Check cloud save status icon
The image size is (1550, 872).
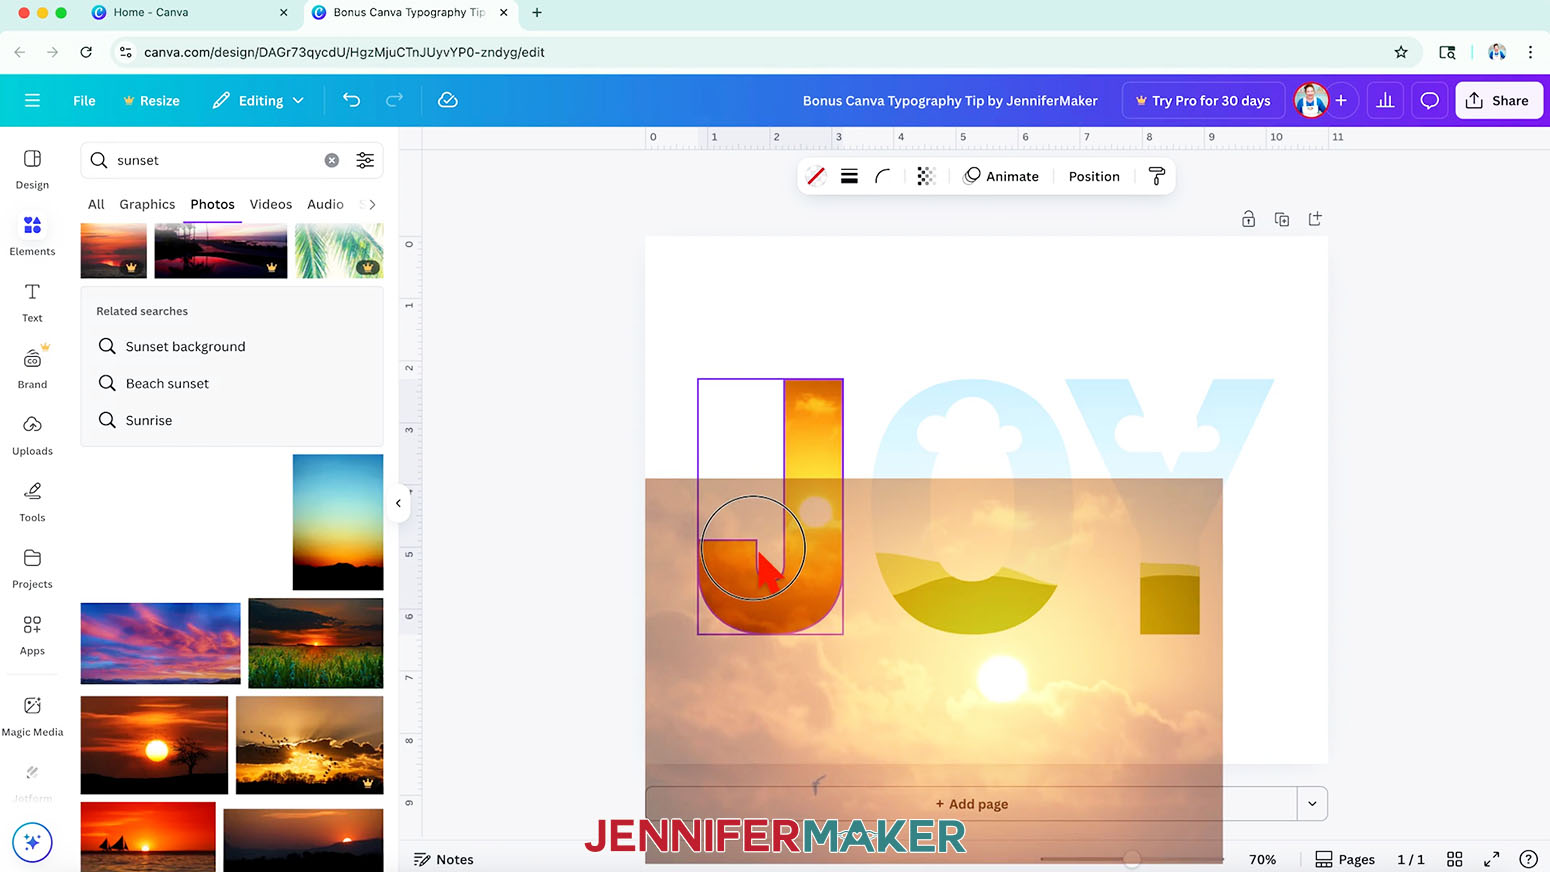pos(448,100)
